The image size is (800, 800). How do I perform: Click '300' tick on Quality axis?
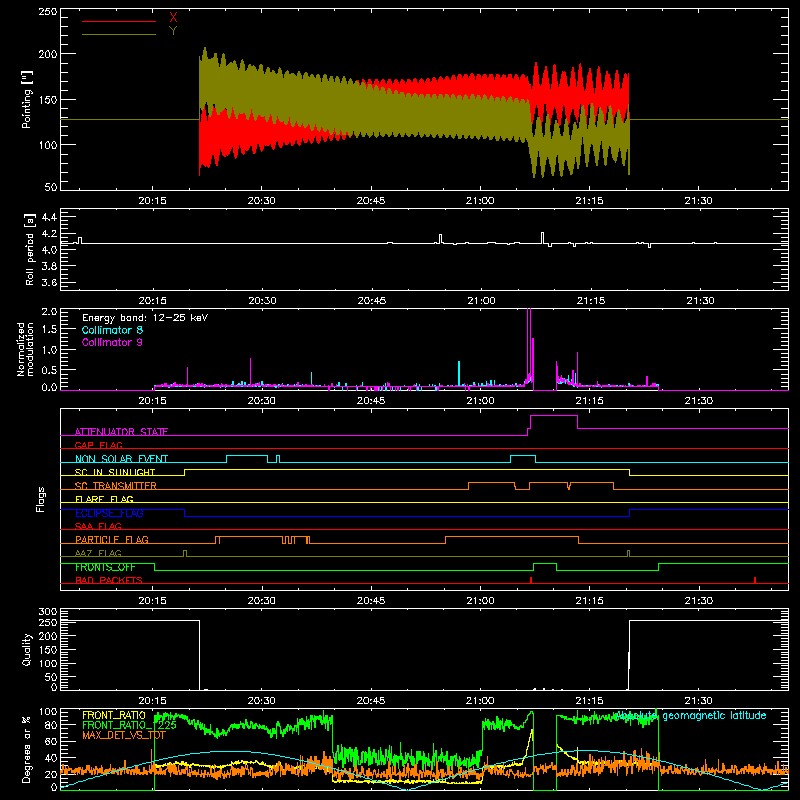coord(48,612)
